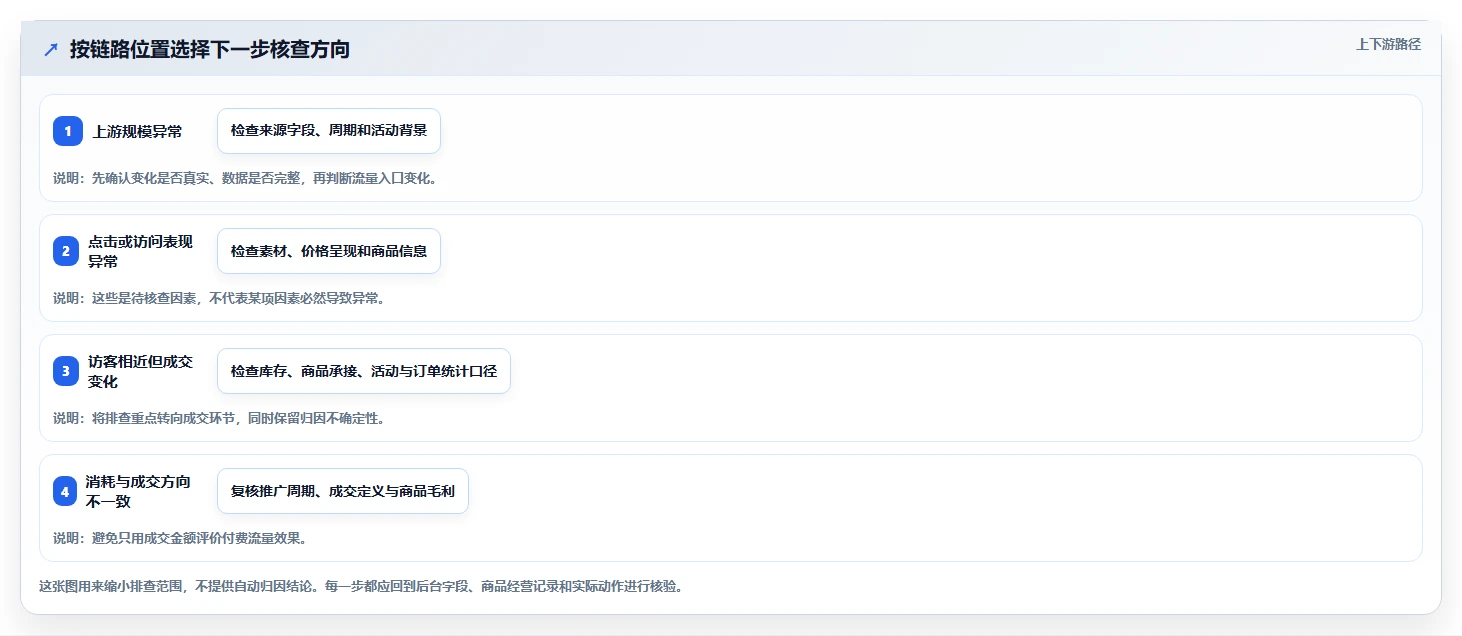Click the 上下游路径 label at top right
1462x636 pixels.
[x=1388, y=44]
